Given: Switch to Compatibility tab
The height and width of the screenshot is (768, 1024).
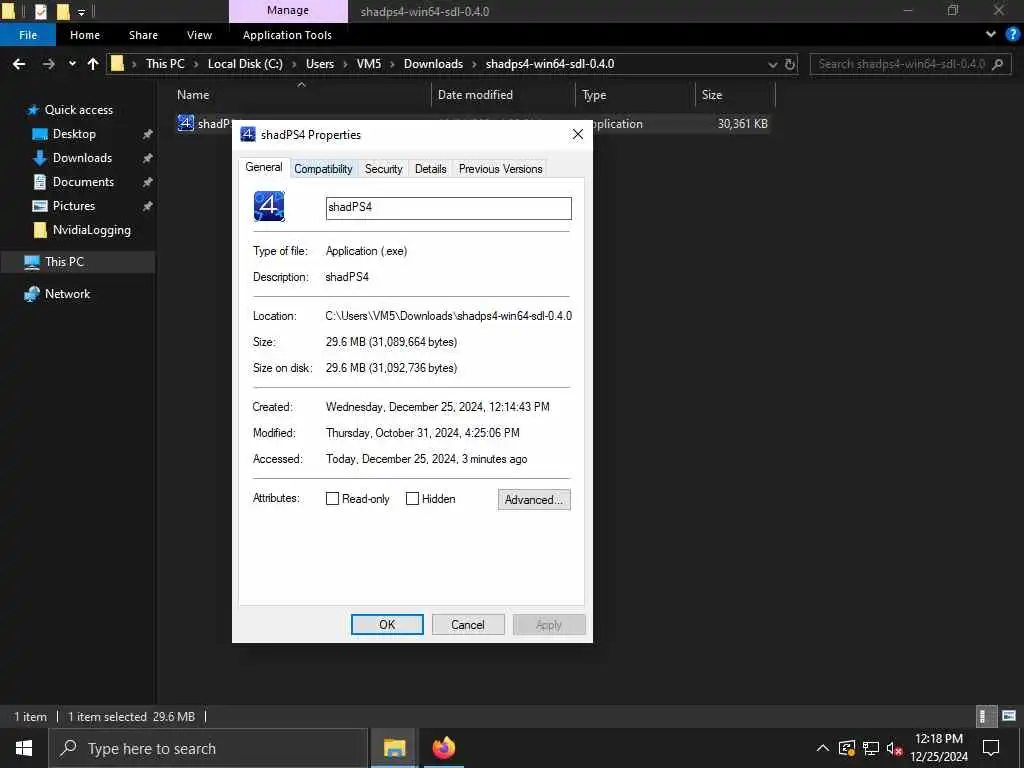Looking at the screenshot, I should click(x=323, y=168).
